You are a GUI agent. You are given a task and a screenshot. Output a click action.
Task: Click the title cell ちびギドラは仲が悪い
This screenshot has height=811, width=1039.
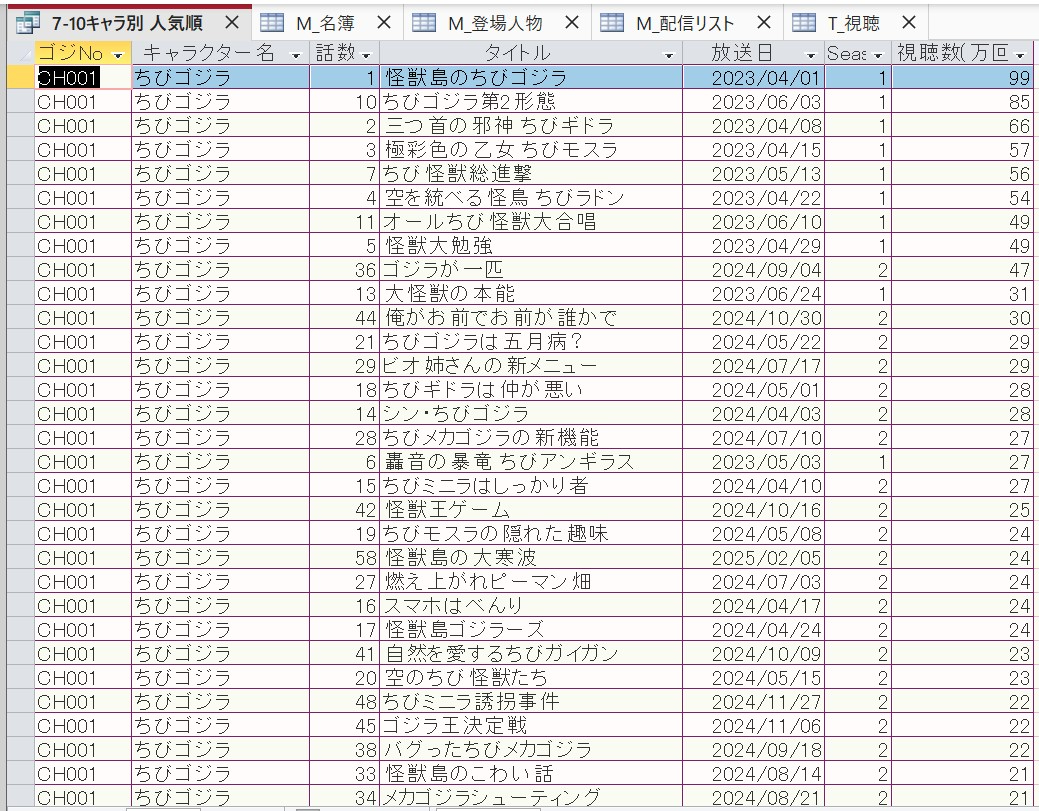pos(531,390)
